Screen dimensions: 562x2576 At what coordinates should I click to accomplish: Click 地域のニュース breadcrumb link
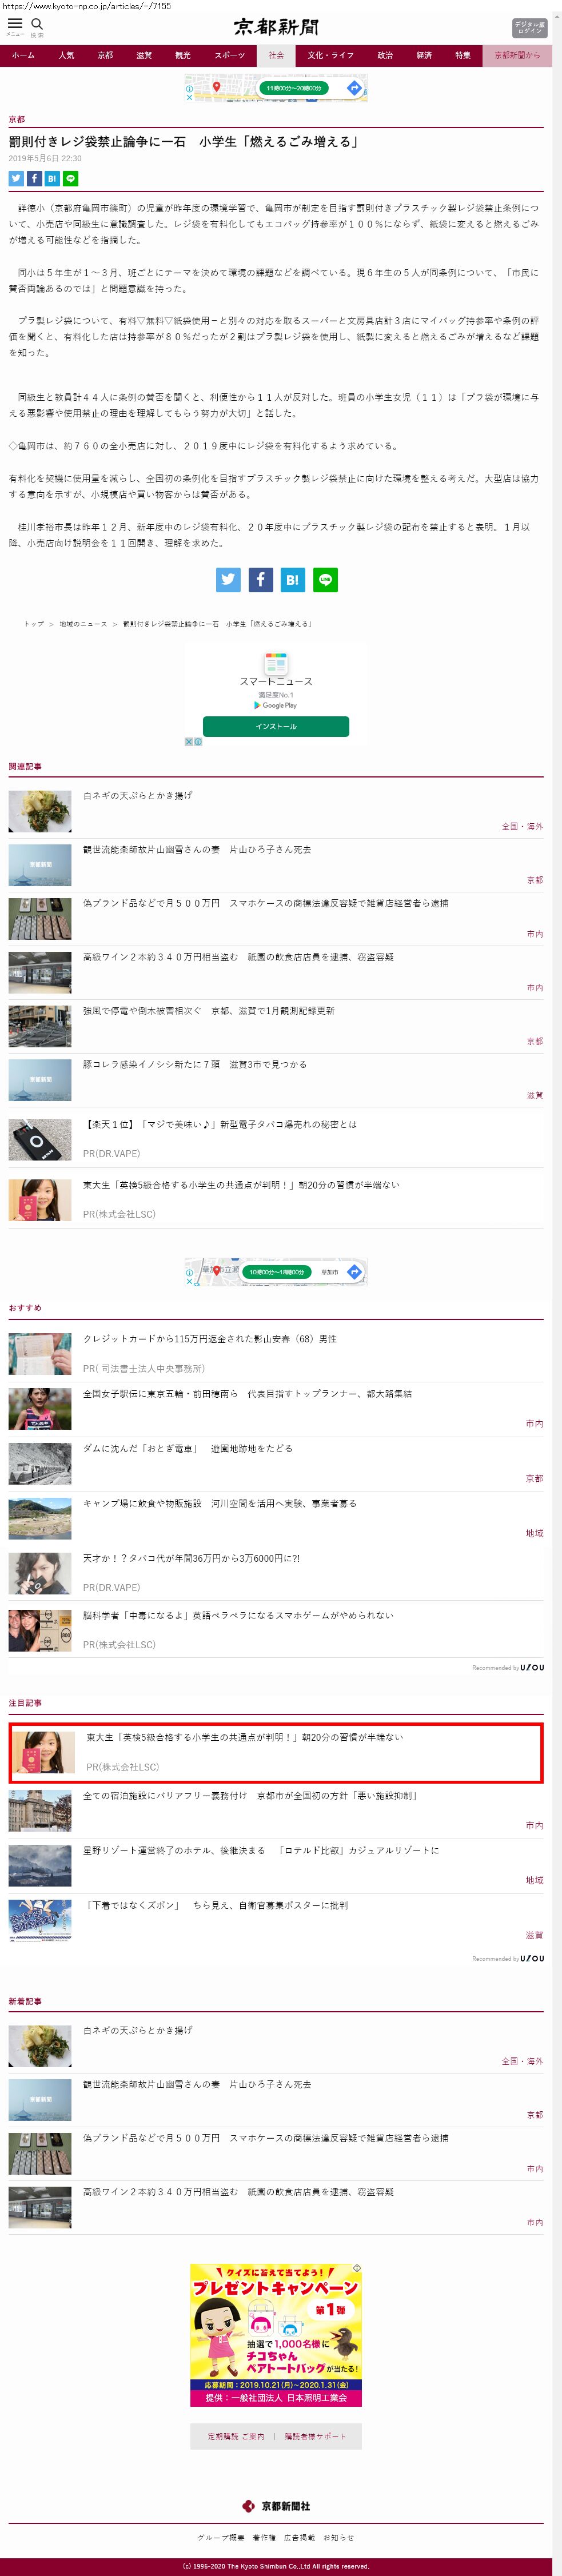[83, 624]
